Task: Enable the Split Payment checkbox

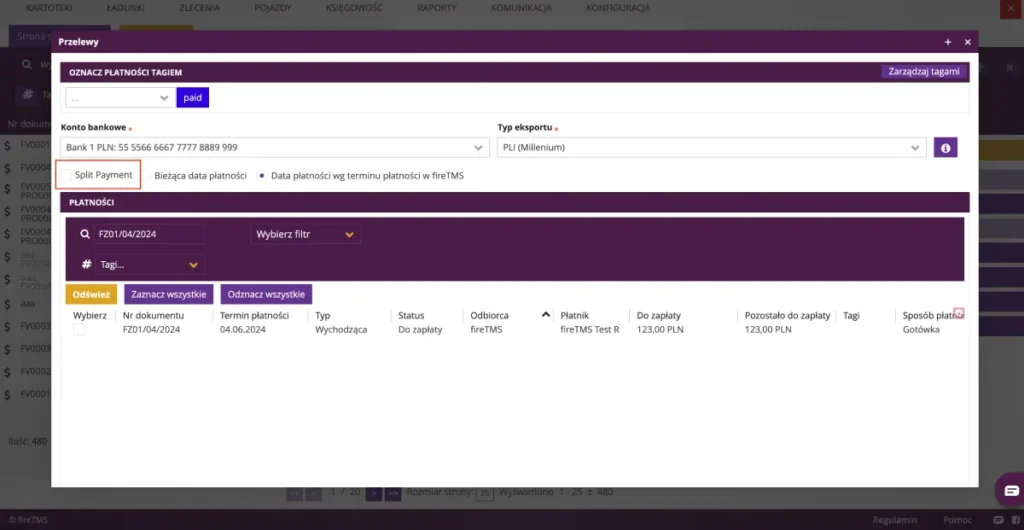Action: pos(67,175)
